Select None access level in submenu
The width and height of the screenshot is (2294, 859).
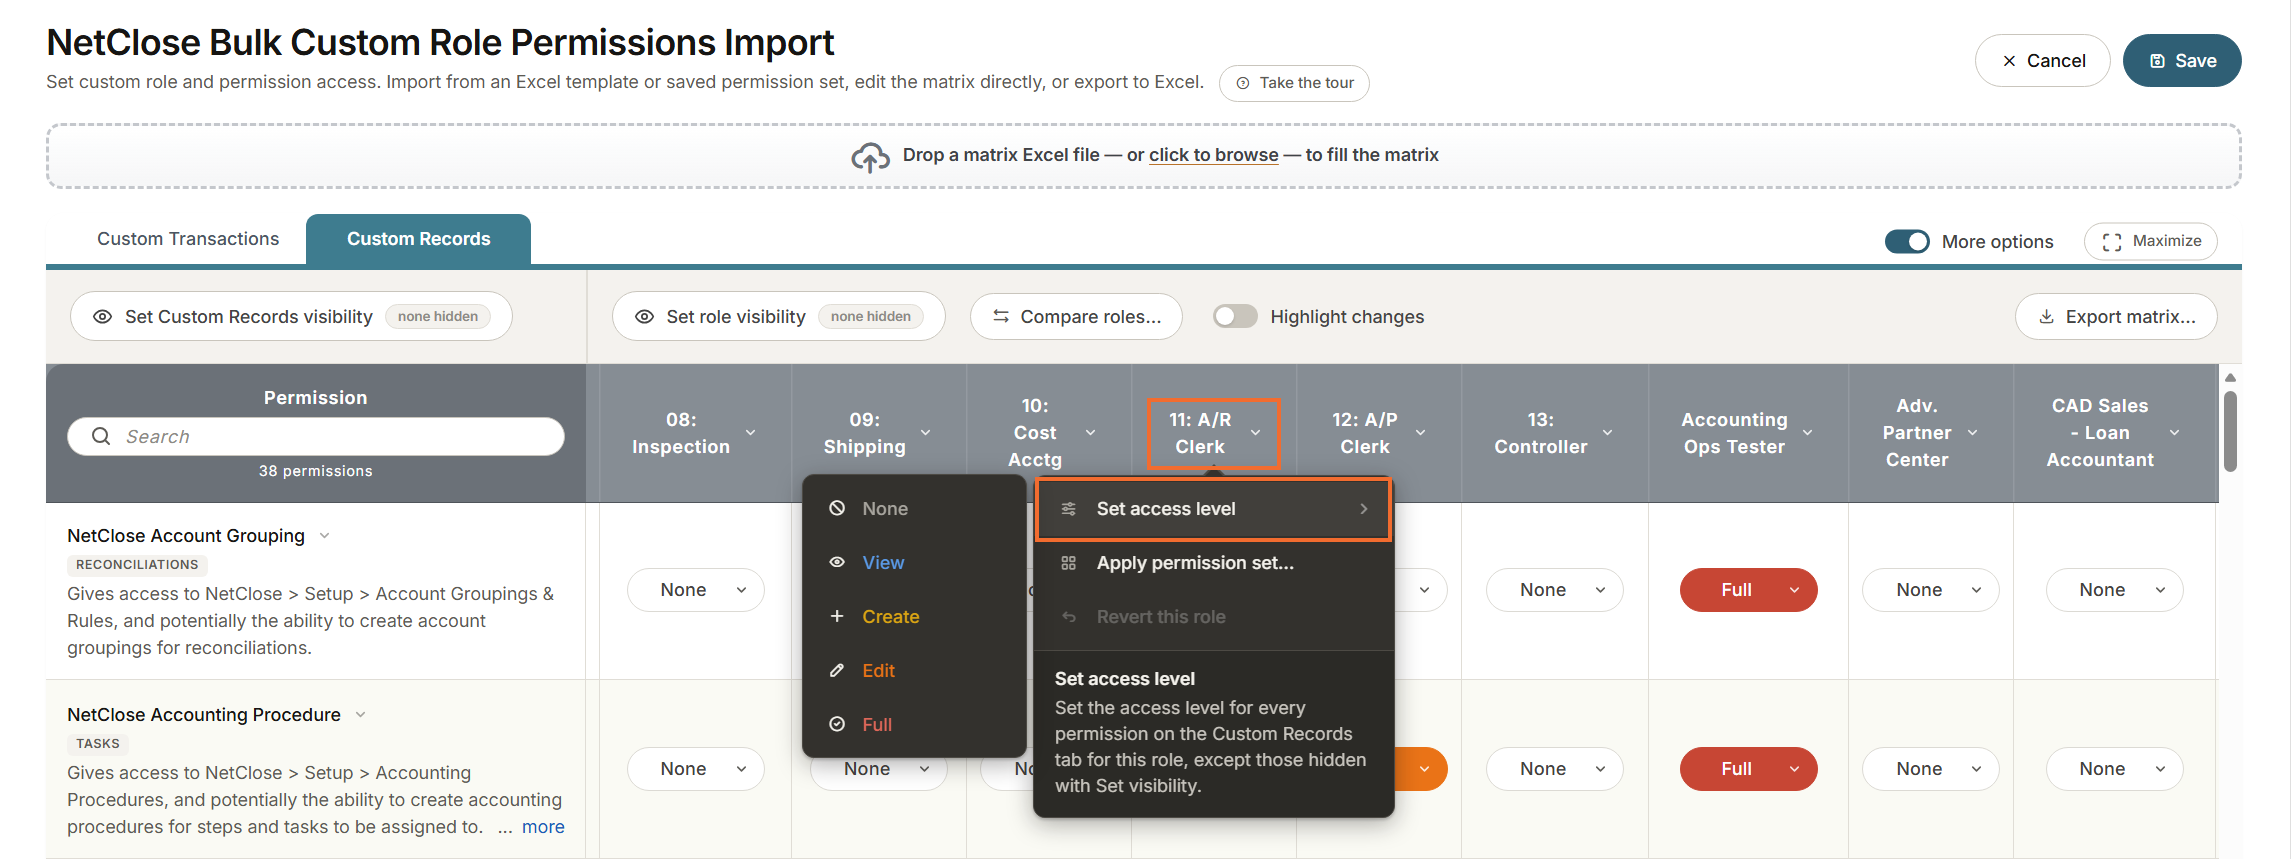[x=914, y=509]
